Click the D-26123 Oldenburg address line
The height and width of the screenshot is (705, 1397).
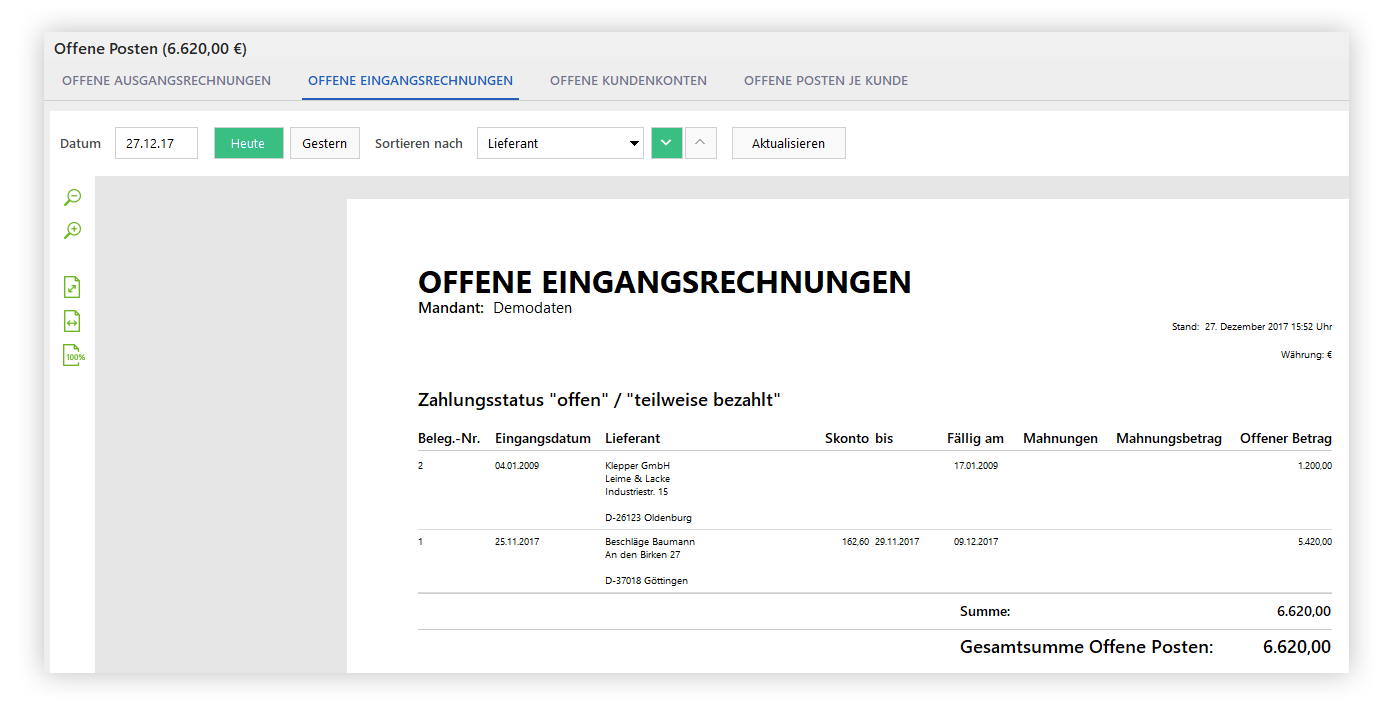(x=648, y=518)
